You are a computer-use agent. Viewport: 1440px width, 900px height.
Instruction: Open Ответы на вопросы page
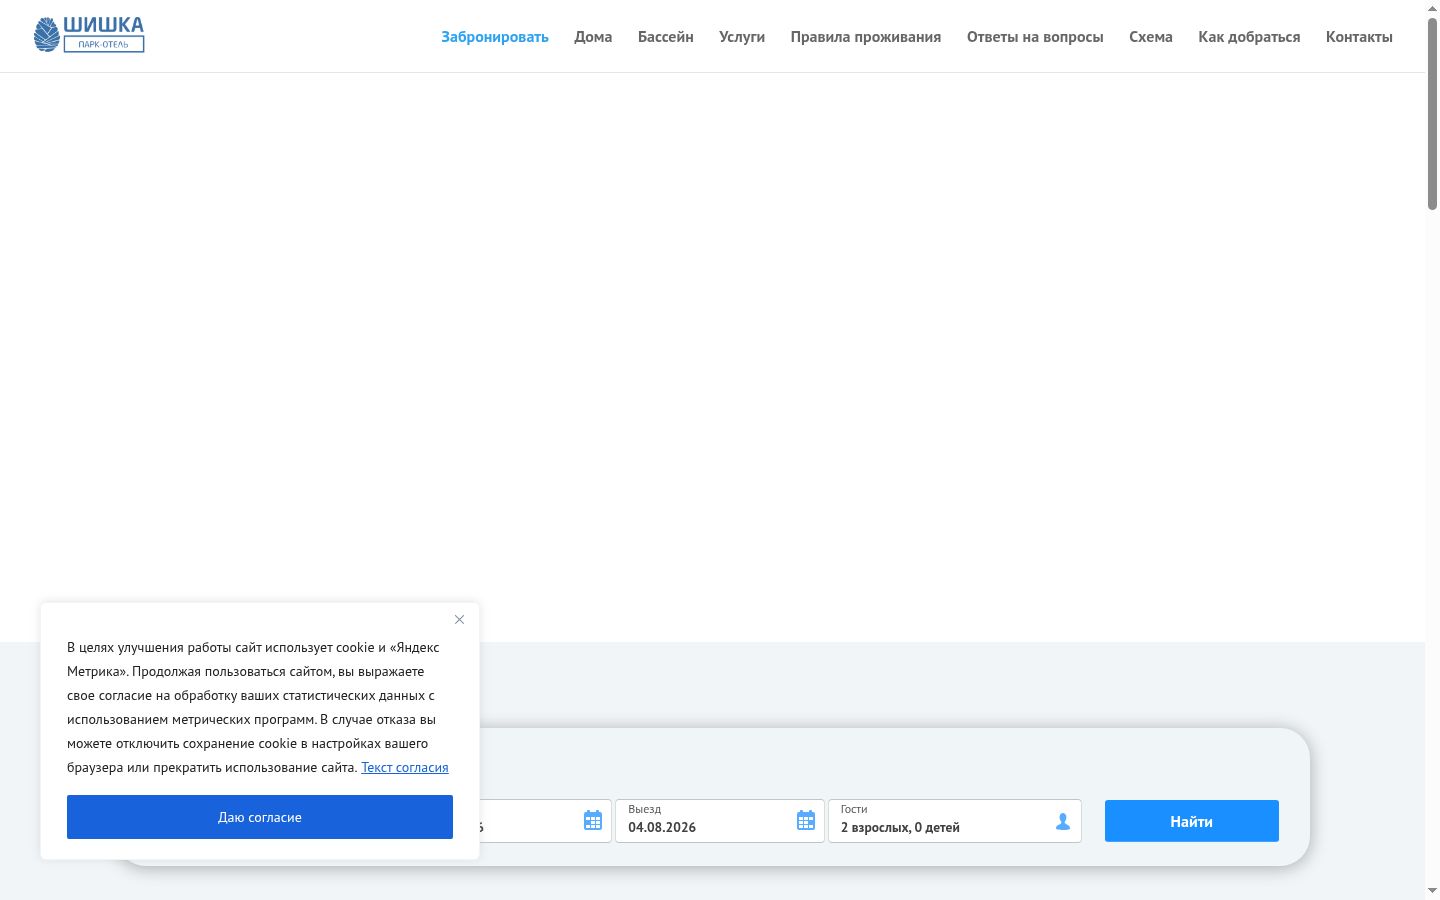click(x=1035, y=37)
